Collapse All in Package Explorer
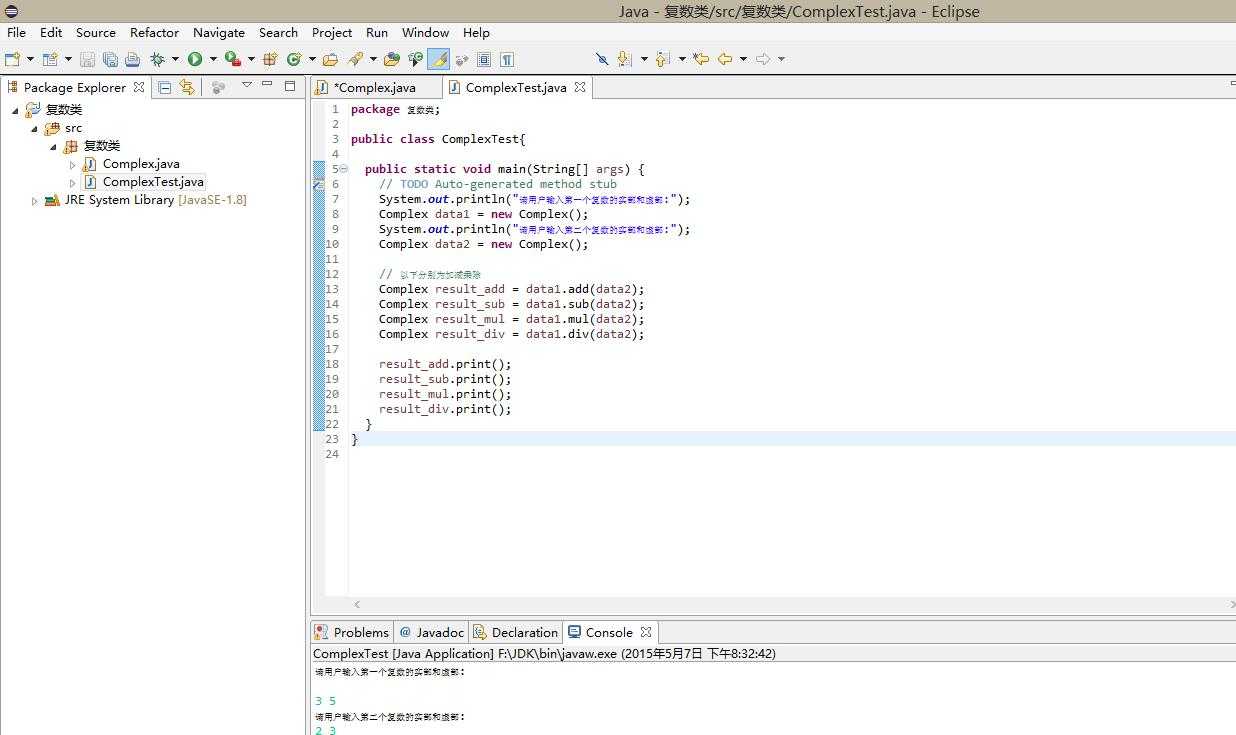The image size is (1236, 735). (x=165, y=87)
